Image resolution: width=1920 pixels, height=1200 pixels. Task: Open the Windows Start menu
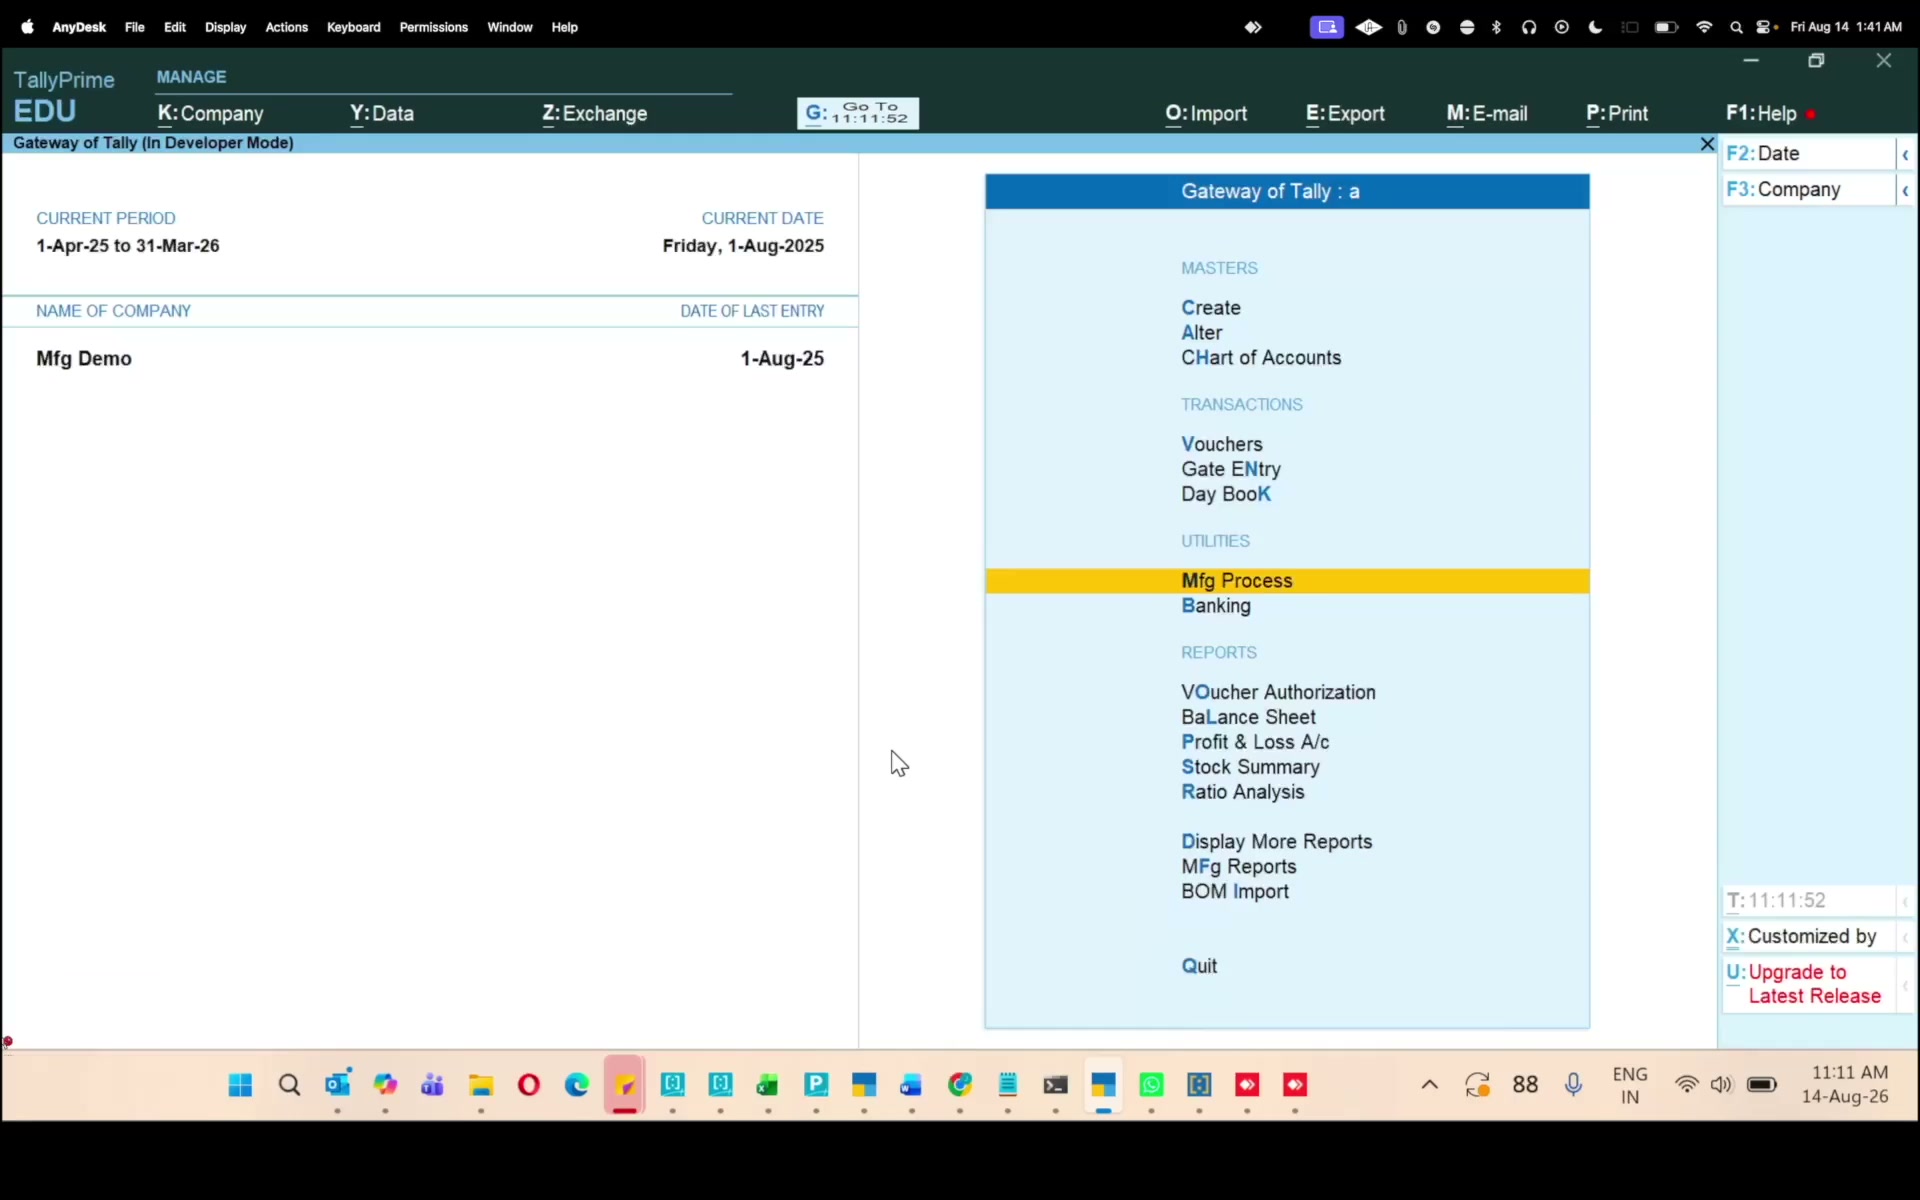pyautogui.click(x=240, y=1085)
